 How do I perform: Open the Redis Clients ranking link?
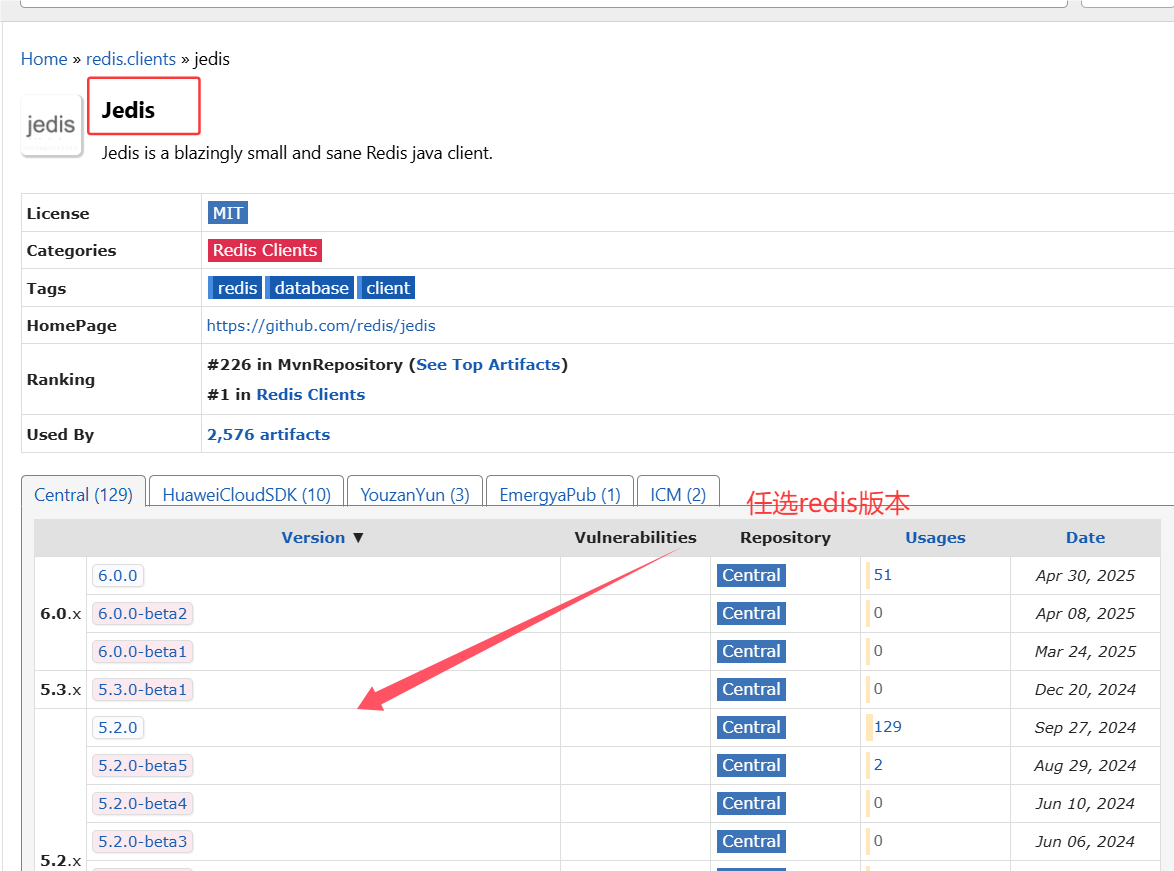[311, 395]
